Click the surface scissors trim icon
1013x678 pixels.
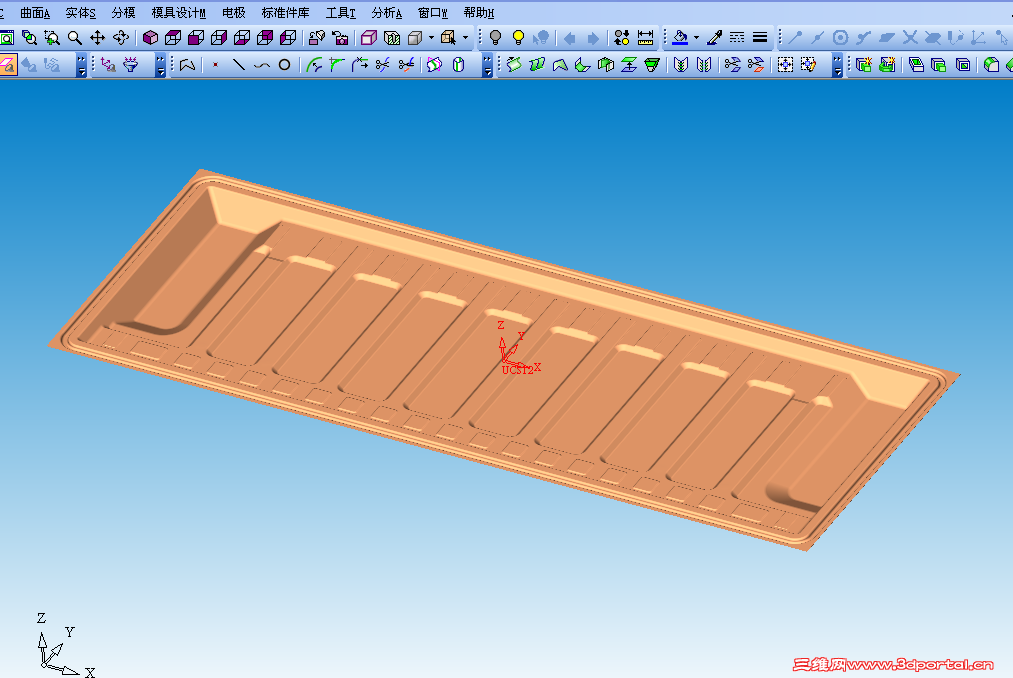(732, 65)
